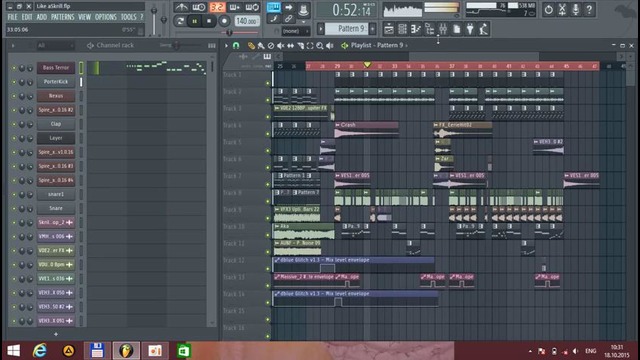The image size is (640, 360).
Task: Open the EDIT menu
Action: pyautogui.click(x=27, y=17)
